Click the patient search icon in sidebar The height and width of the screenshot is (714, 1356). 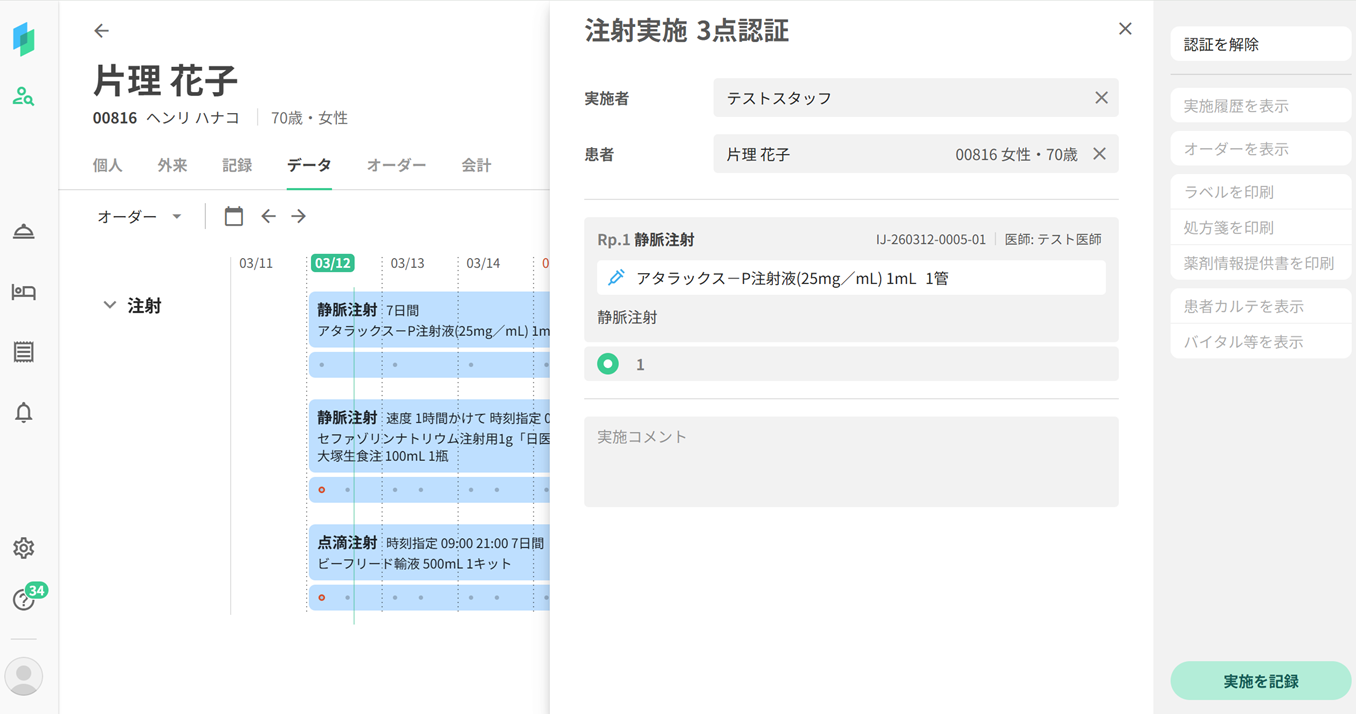pyautogui.click(x=23, y=97)
